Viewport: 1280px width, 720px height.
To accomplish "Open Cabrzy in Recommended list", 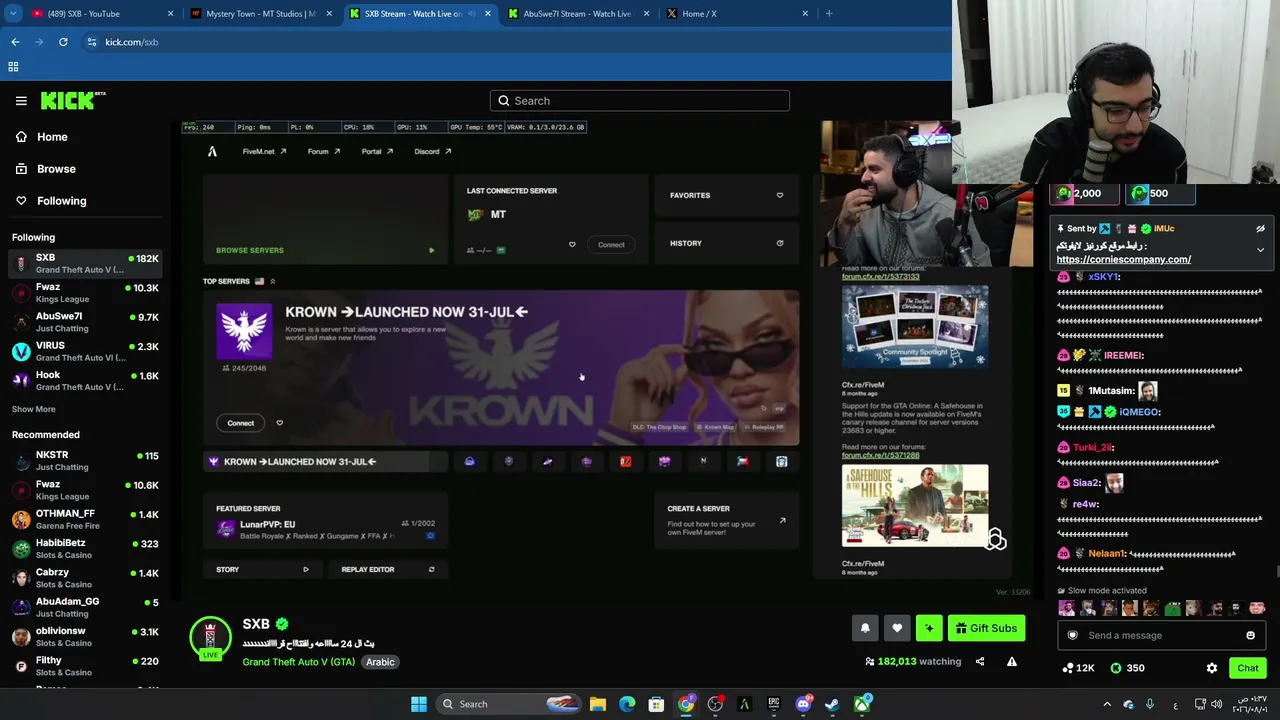I will click(85, 578).
